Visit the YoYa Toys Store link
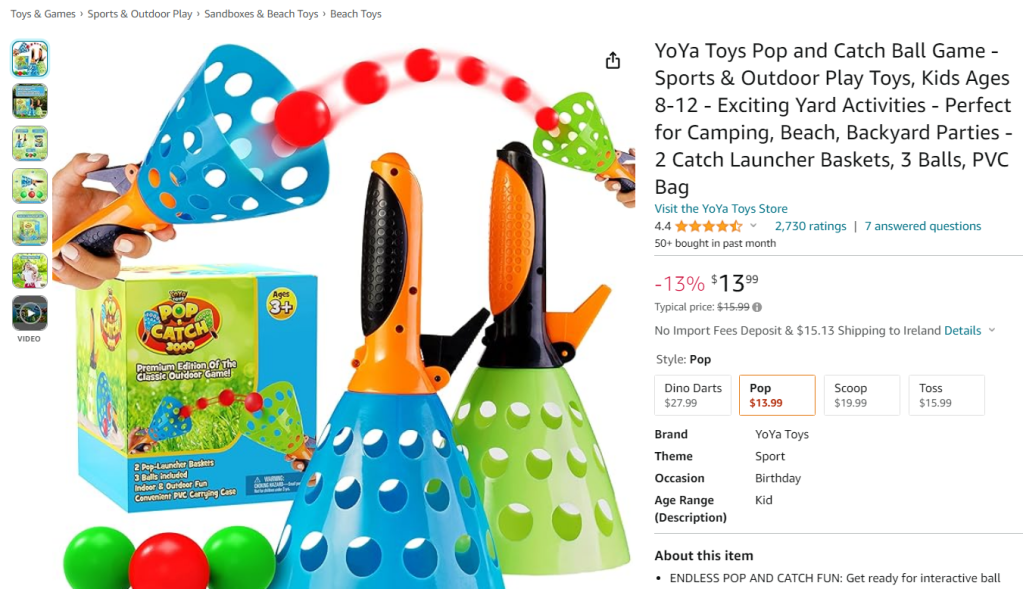The width and height of the screenshot is (1023, 589). (721, 209)
